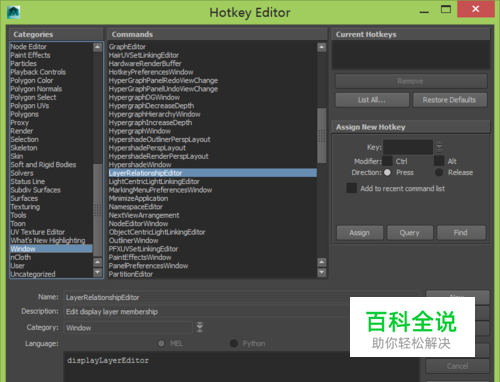This screenshot has width=500, height=382.
Task: Click Commands list bottom scroll down arrow
Action: [322, 272]
